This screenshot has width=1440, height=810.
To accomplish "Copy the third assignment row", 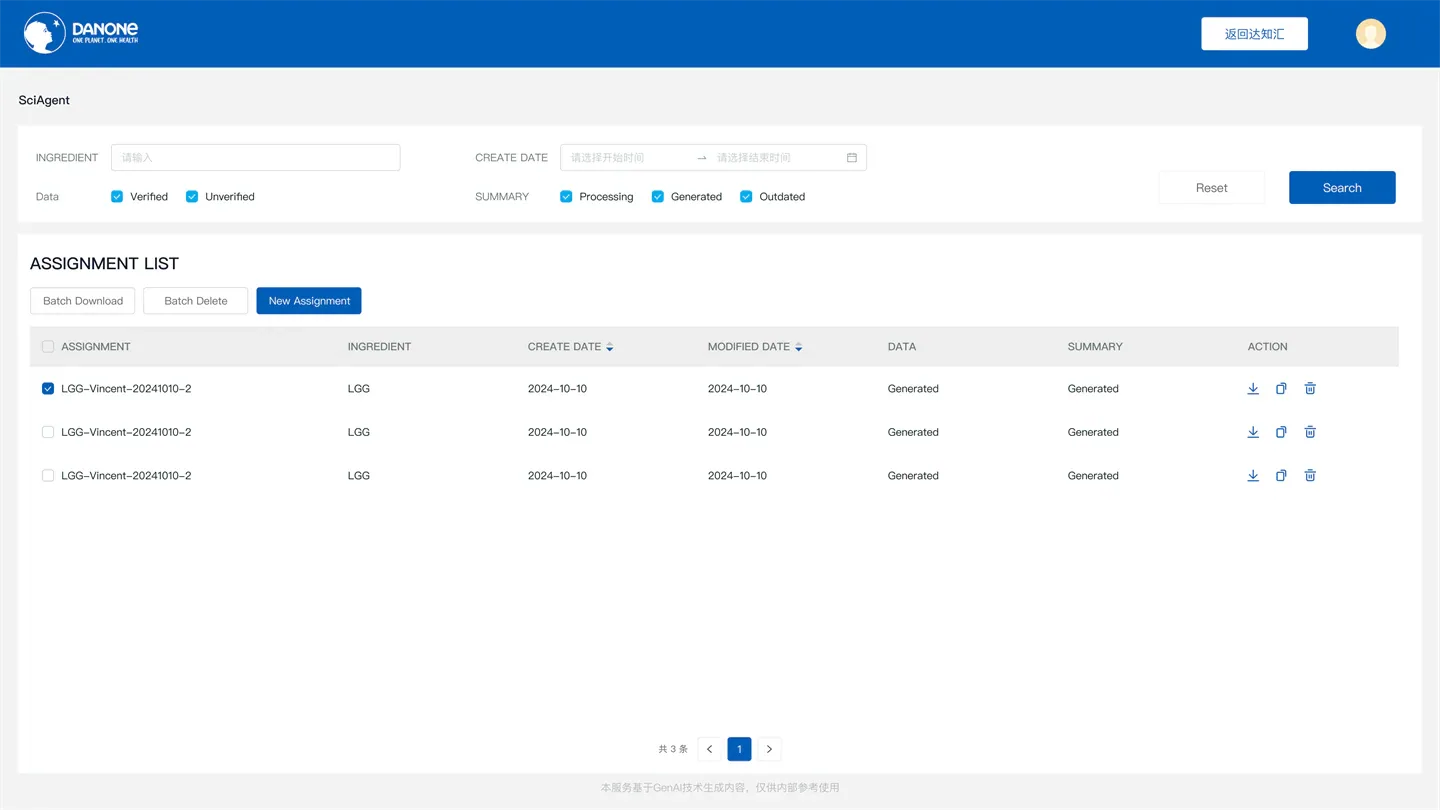I will [x=1281, y=476].
